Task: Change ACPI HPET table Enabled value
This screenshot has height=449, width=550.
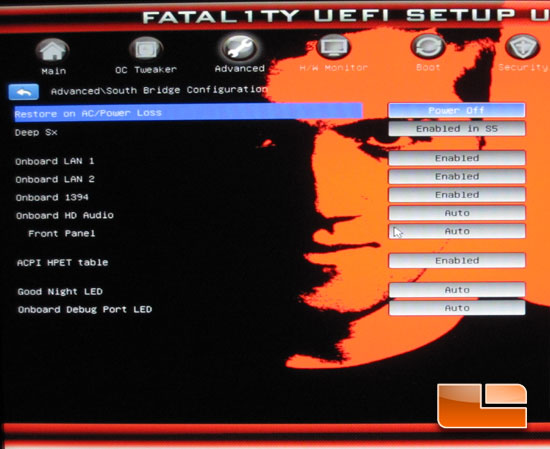Action: (x=457, y=261)
